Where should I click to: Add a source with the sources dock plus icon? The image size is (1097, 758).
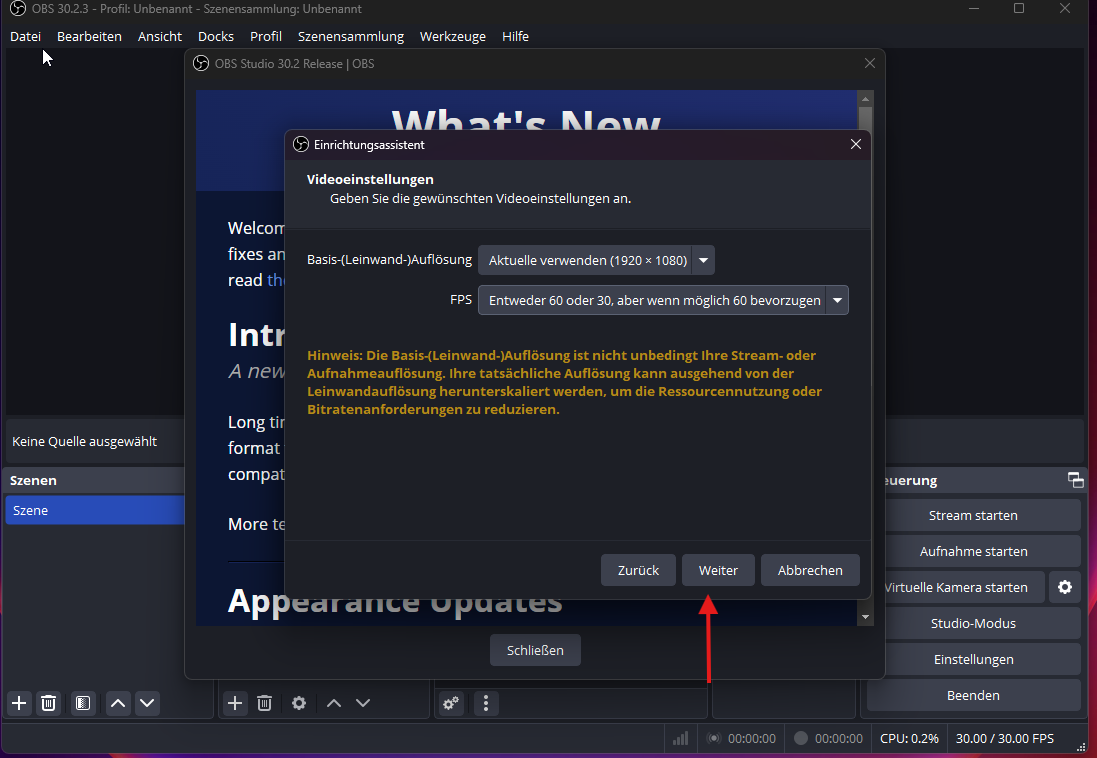pos(235,703)
